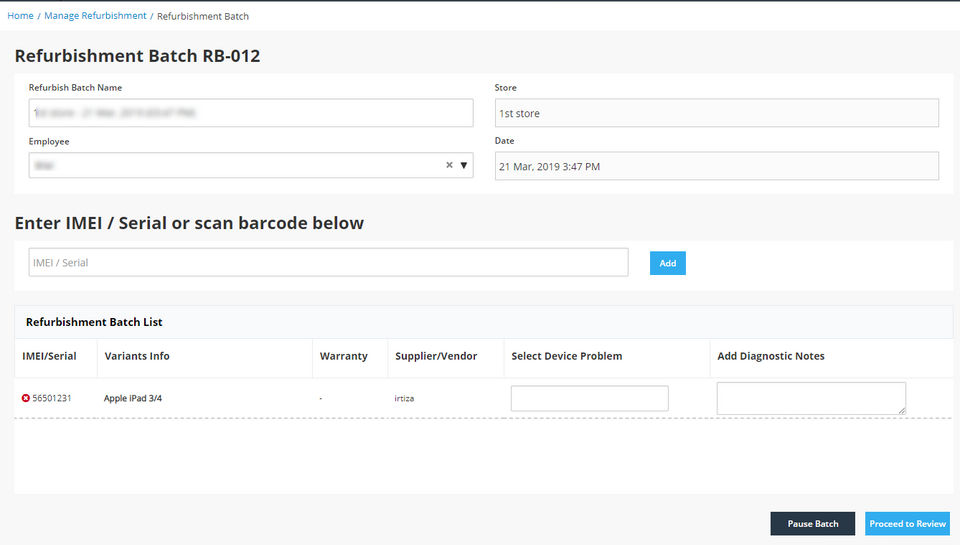
Task: Click IMEI/Serial column header
Action: (x=49, y=356)
